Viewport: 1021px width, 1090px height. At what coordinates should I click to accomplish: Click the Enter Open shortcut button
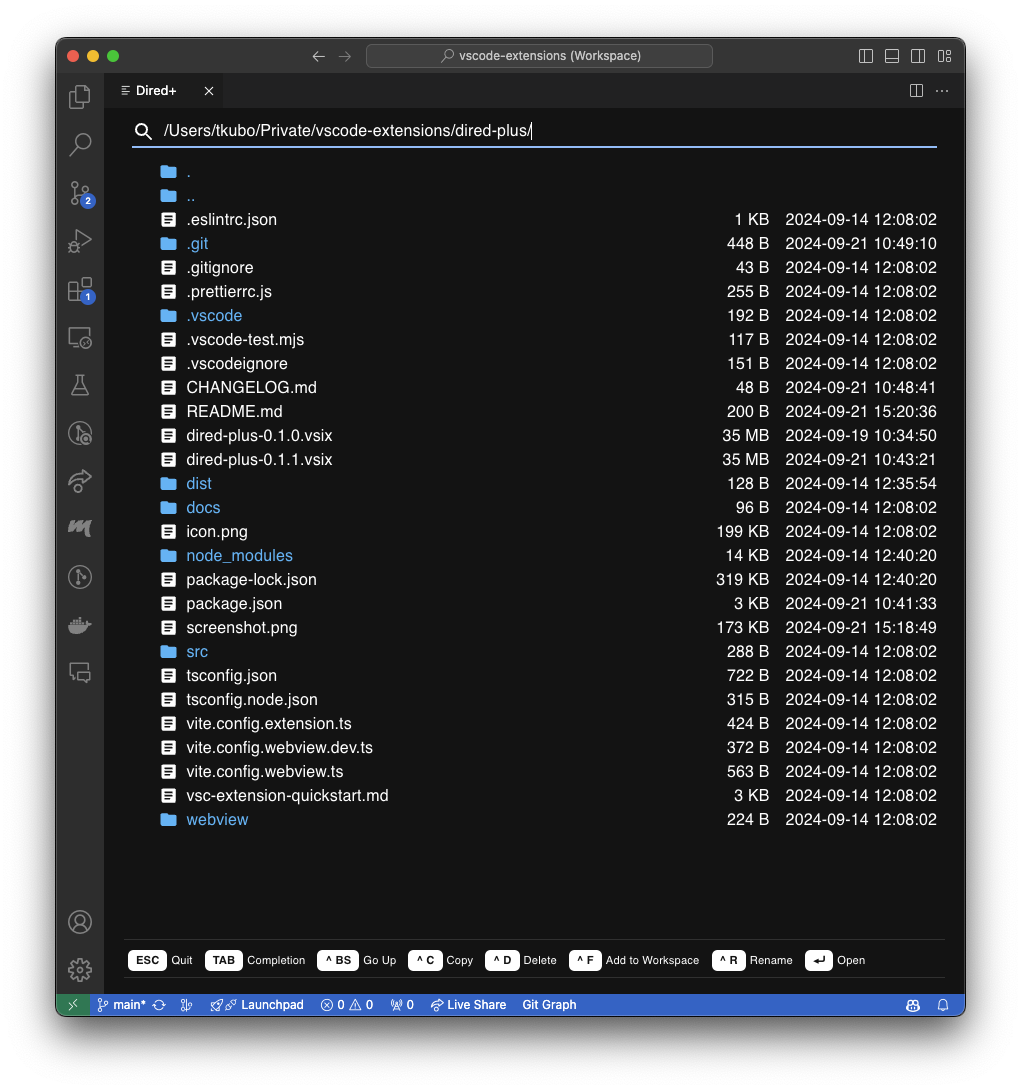click(x=835, y=960)
